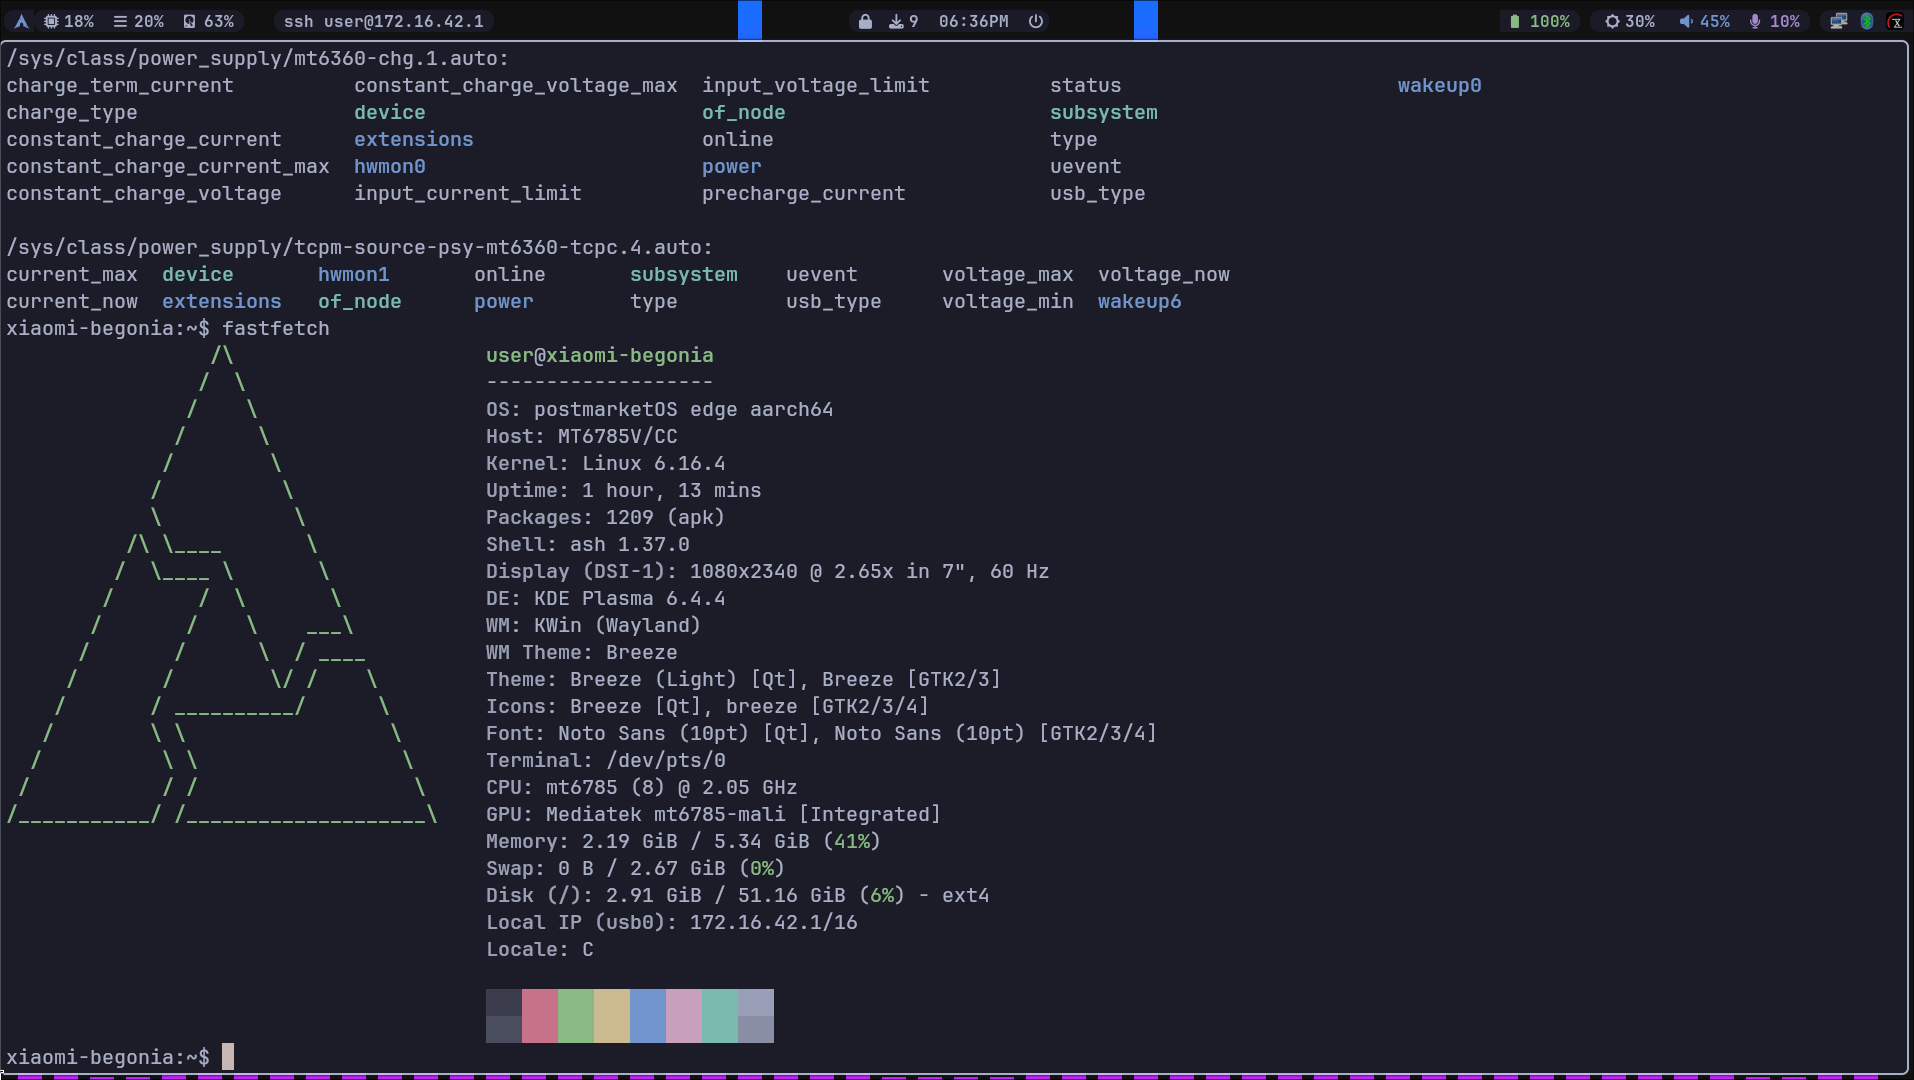Click the speaker volume 45% indicator
Image resolution: width=1914 pixels, height=1080 pixels.
point(1704,21)
